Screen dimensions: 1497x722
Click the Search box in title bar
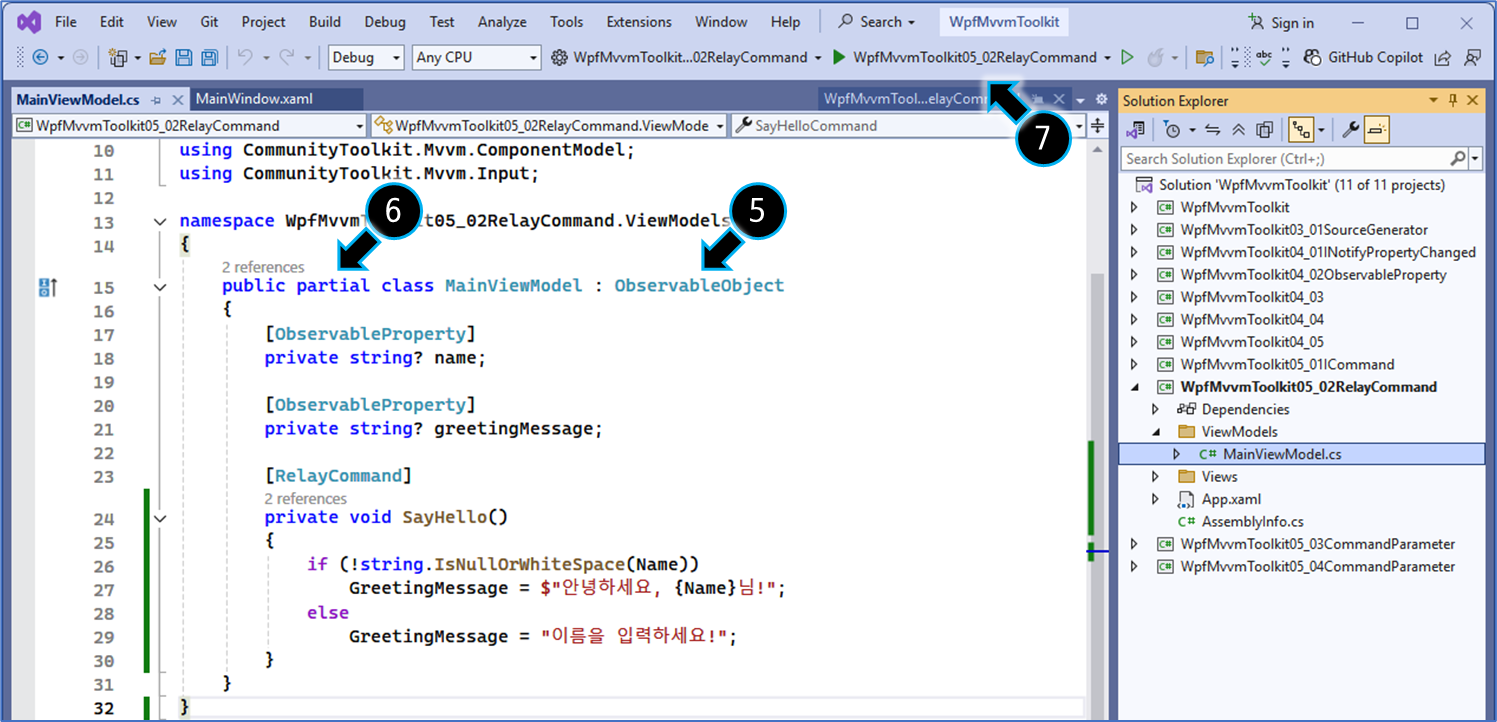pyautogui.click(x=876, y=22)
